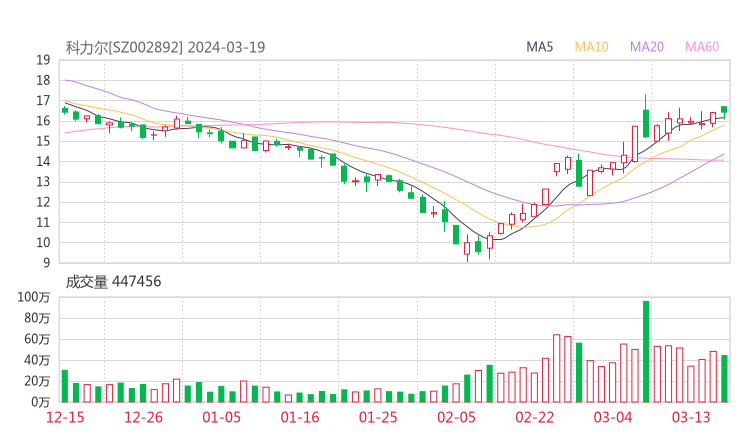This screenshot has height=440, width=740.
Task: Click the 20万 volume axis label
Action: (37, 381)
